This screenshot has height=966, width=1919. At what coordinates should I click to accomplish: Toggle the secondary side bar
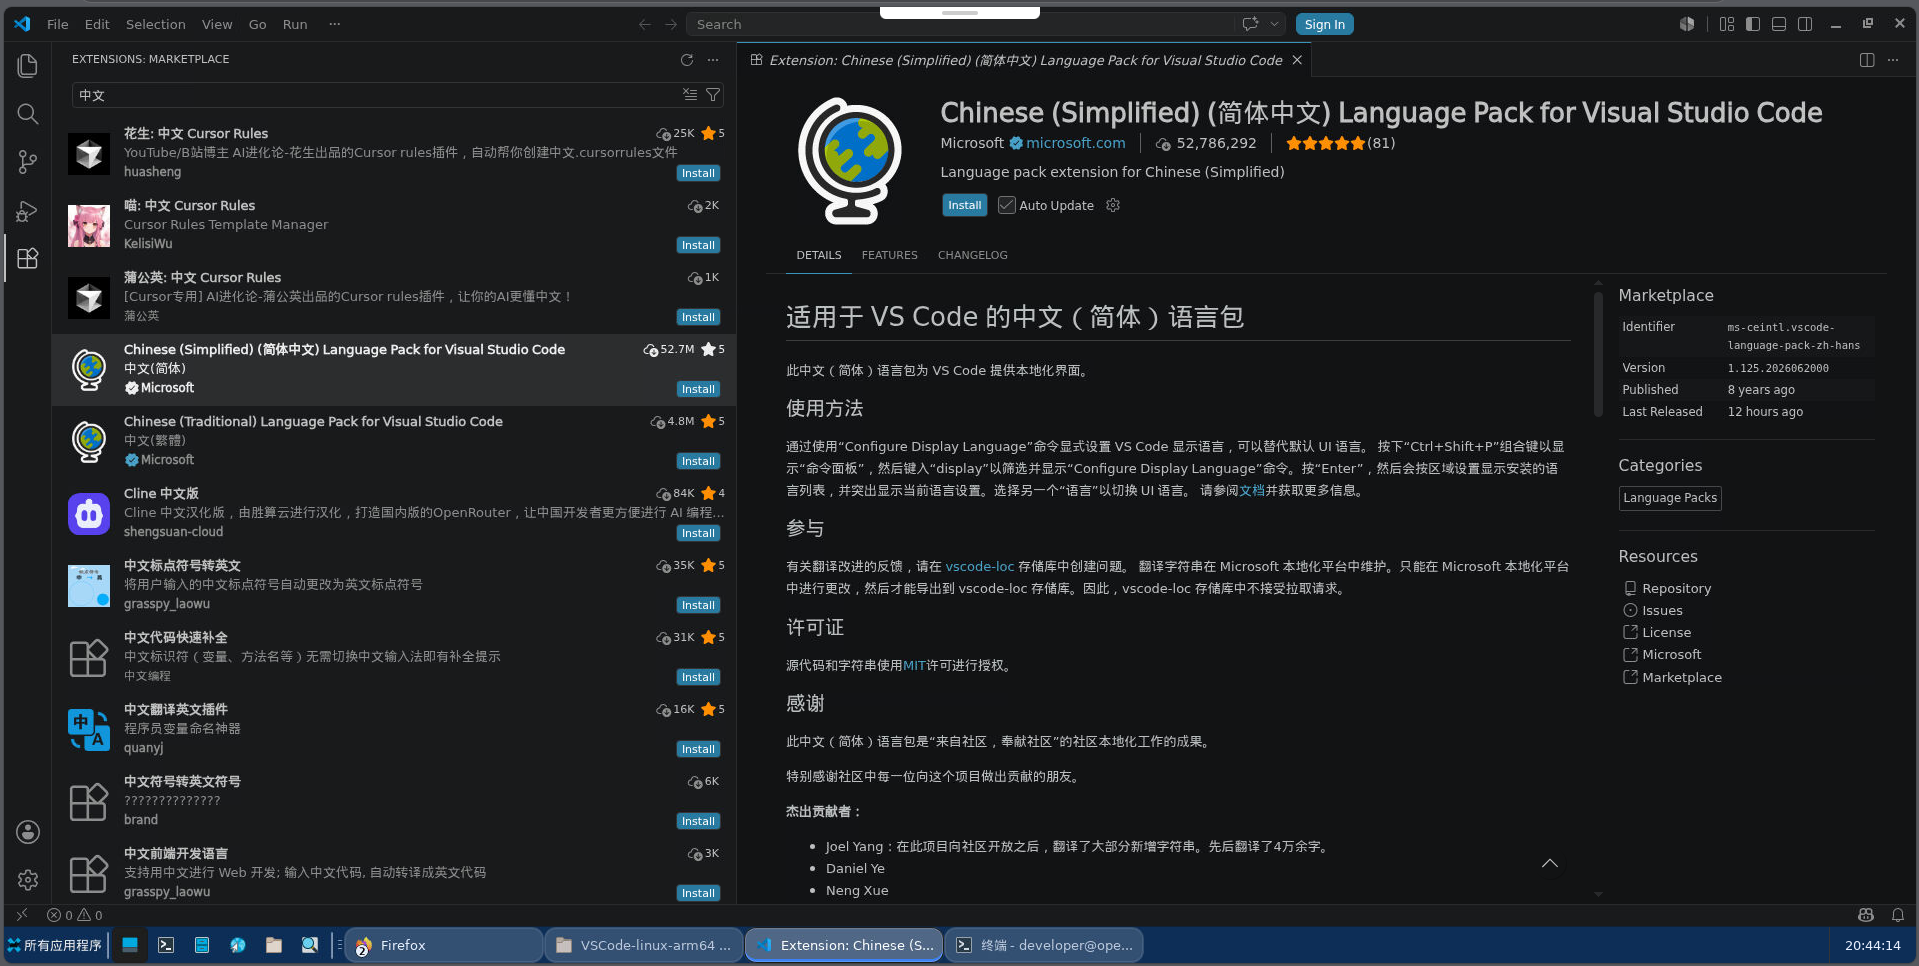(x=1805, y=24)
